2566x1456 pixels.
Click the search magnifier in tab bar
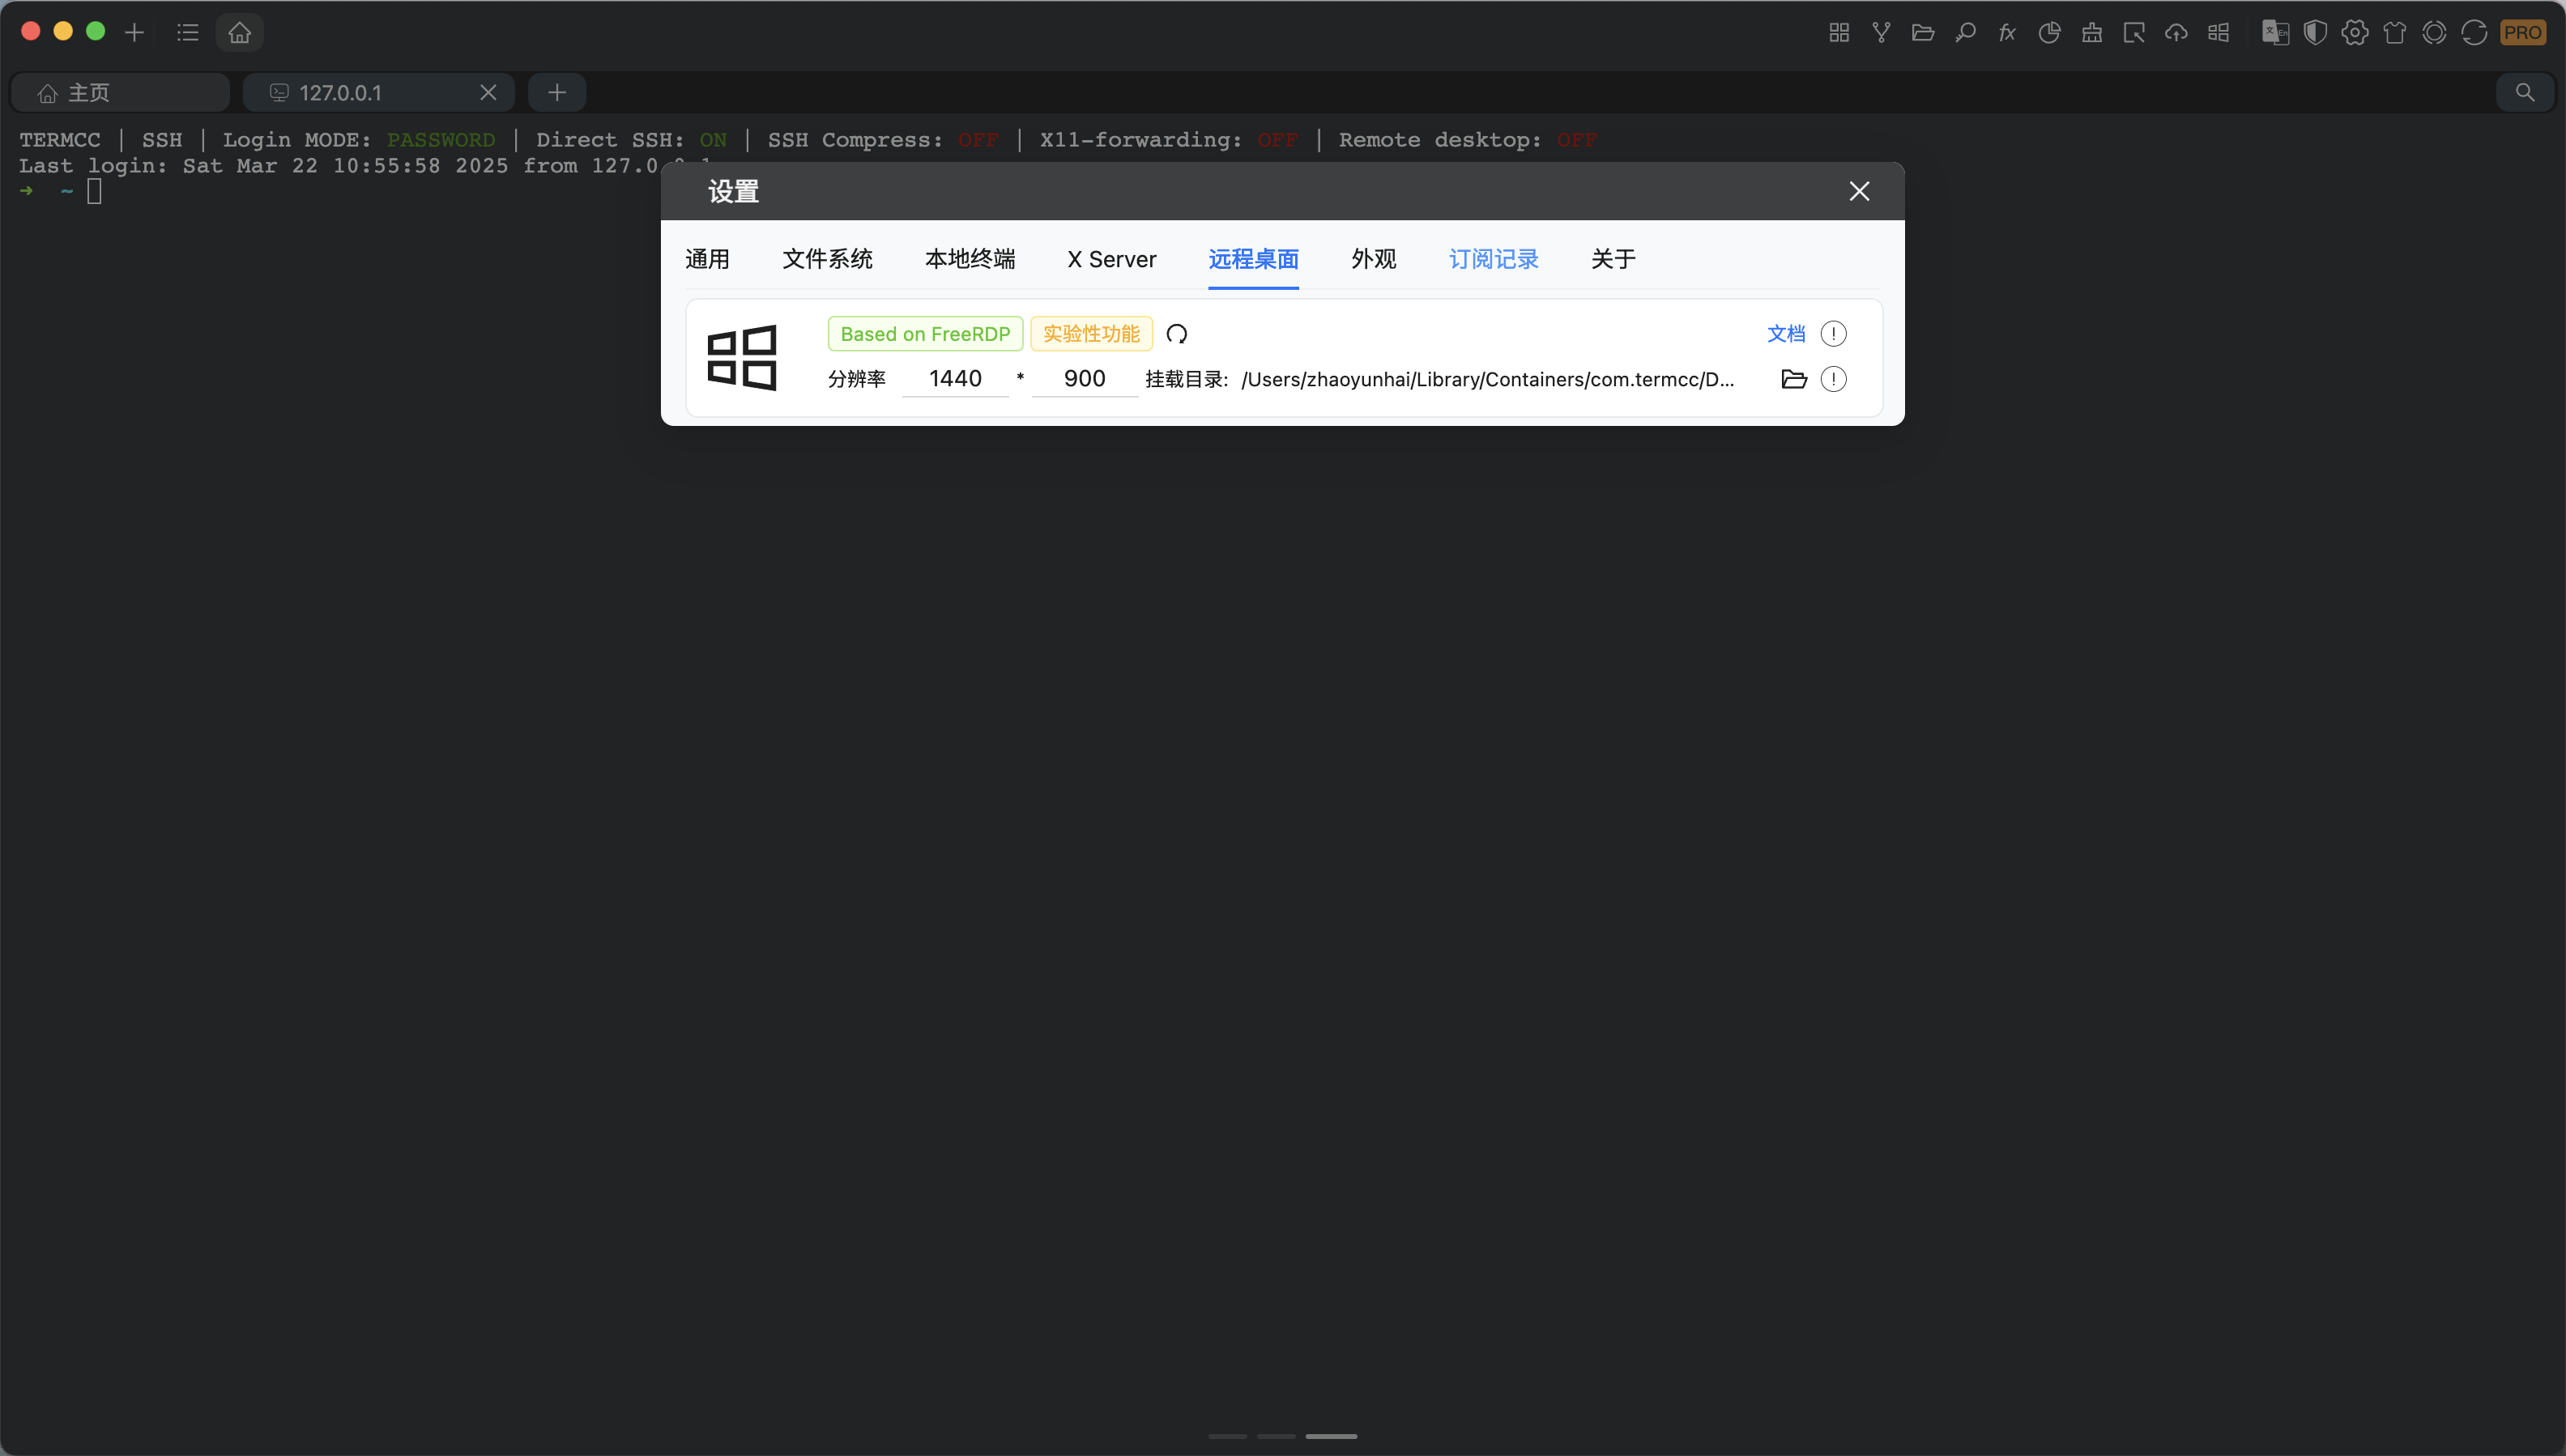coord(2525,92)
